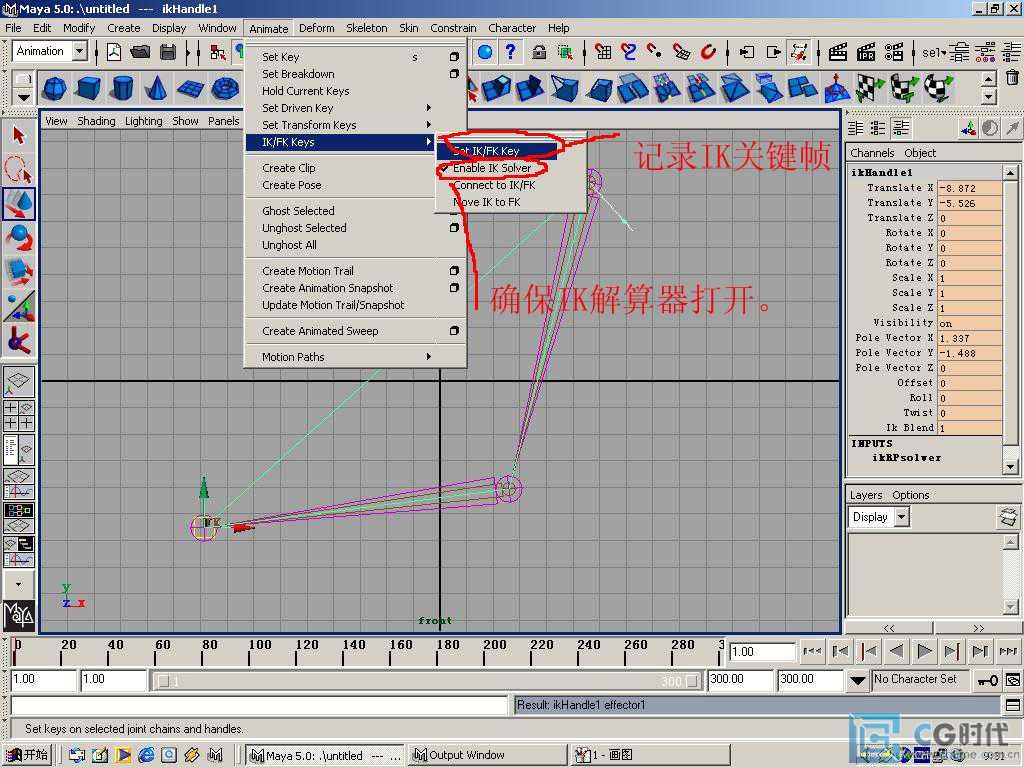
Task: Choose Move IK to FK
Action: point(487,202)
